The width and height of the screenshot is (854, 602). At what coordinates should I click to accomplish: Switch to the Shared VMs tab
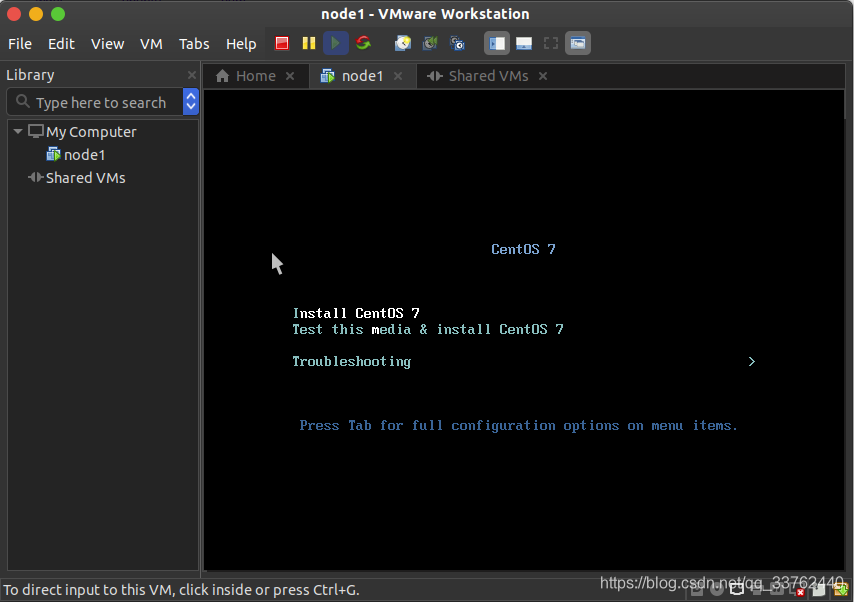(488, 76)
